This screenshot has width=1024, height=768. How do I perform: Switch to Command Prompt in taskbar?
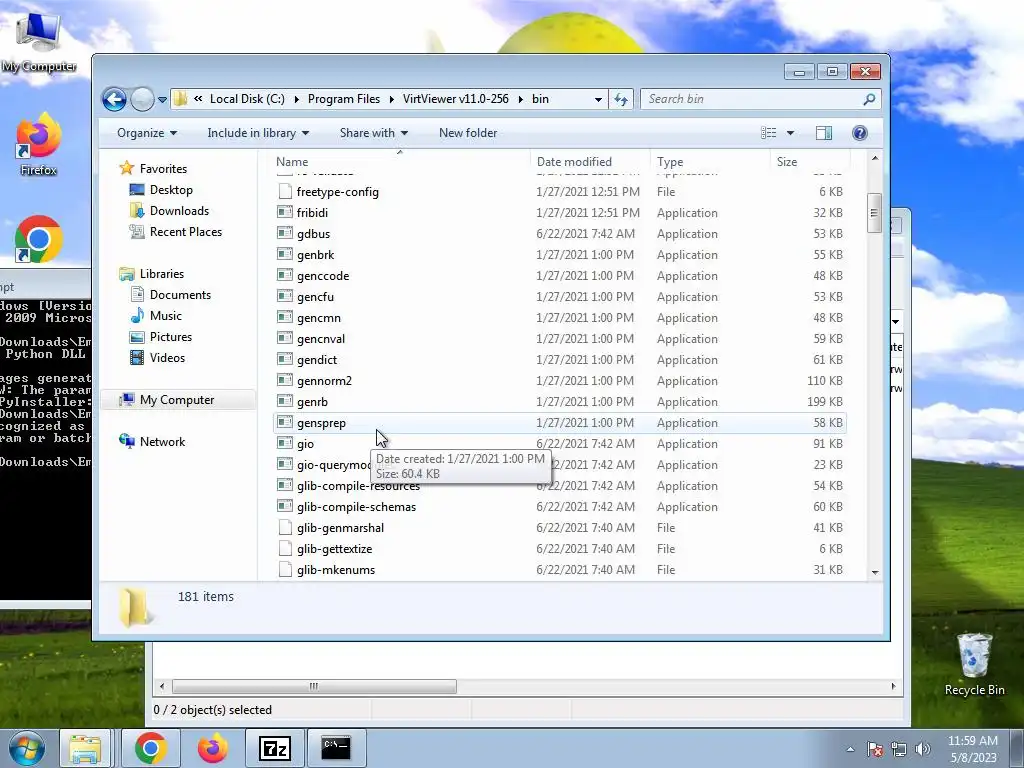click(x=336, y=748)
